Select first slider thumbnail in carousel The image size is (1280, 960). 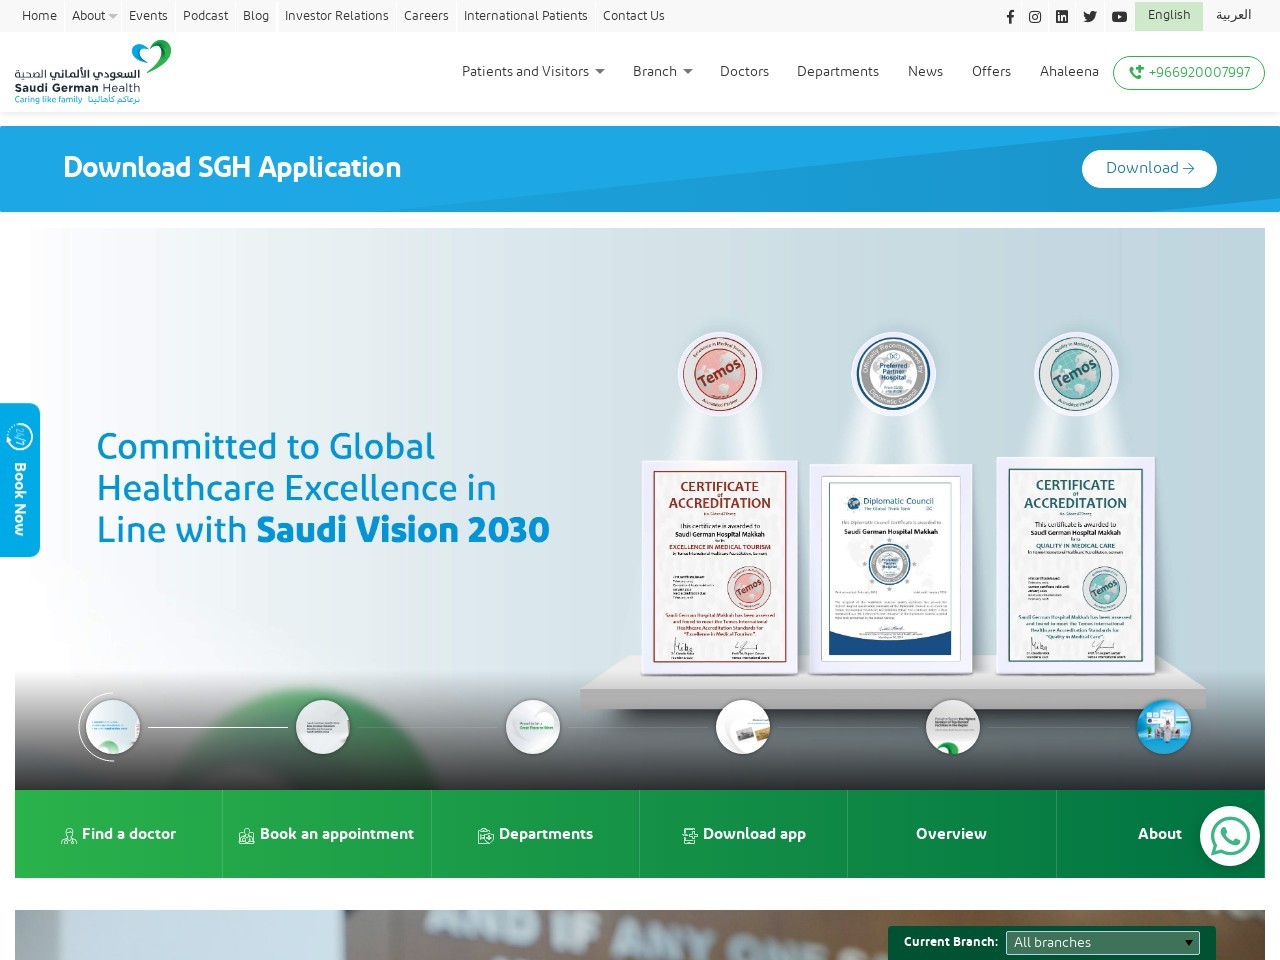tap(111, 727)
